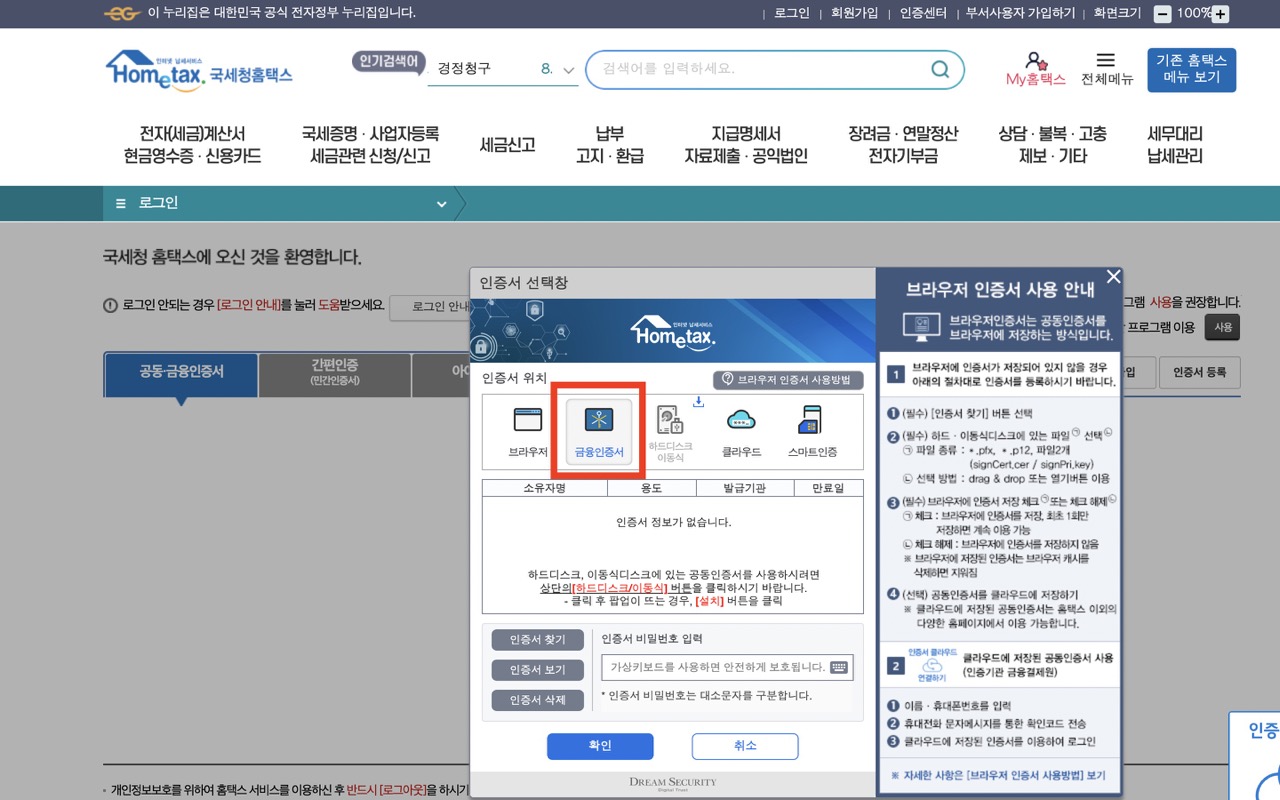Click the 인증서 클라우드 연결하기 icon
Viewport: 1280px width, 800px height.
[x=931, y=664]
